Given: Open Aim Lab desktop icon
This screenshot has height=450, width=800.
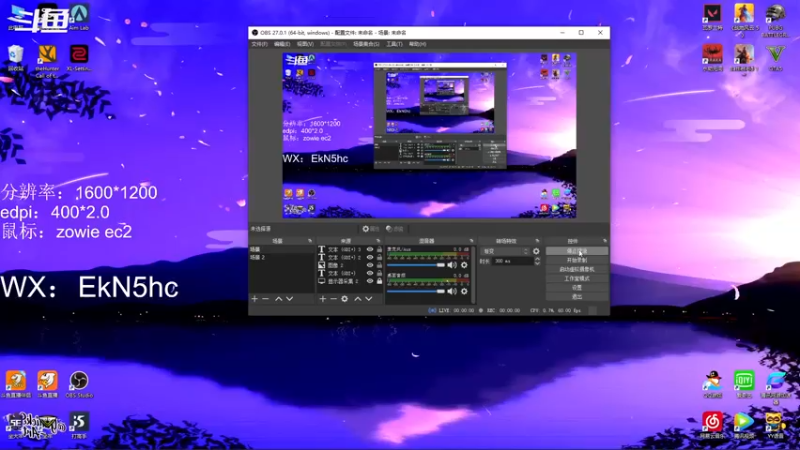Looking at the screenshot, I should click(x=79, y=16).
